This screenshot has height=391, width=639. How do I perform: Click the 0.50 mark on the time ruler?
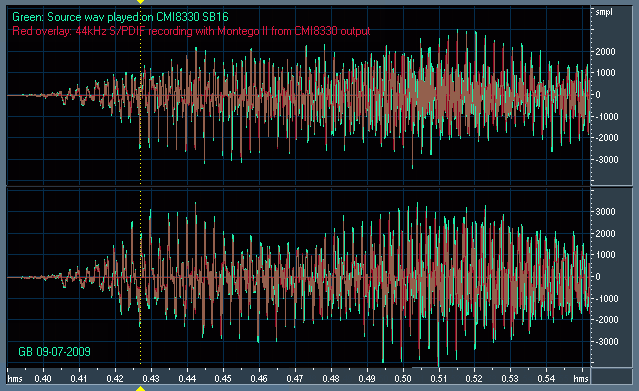403,379
